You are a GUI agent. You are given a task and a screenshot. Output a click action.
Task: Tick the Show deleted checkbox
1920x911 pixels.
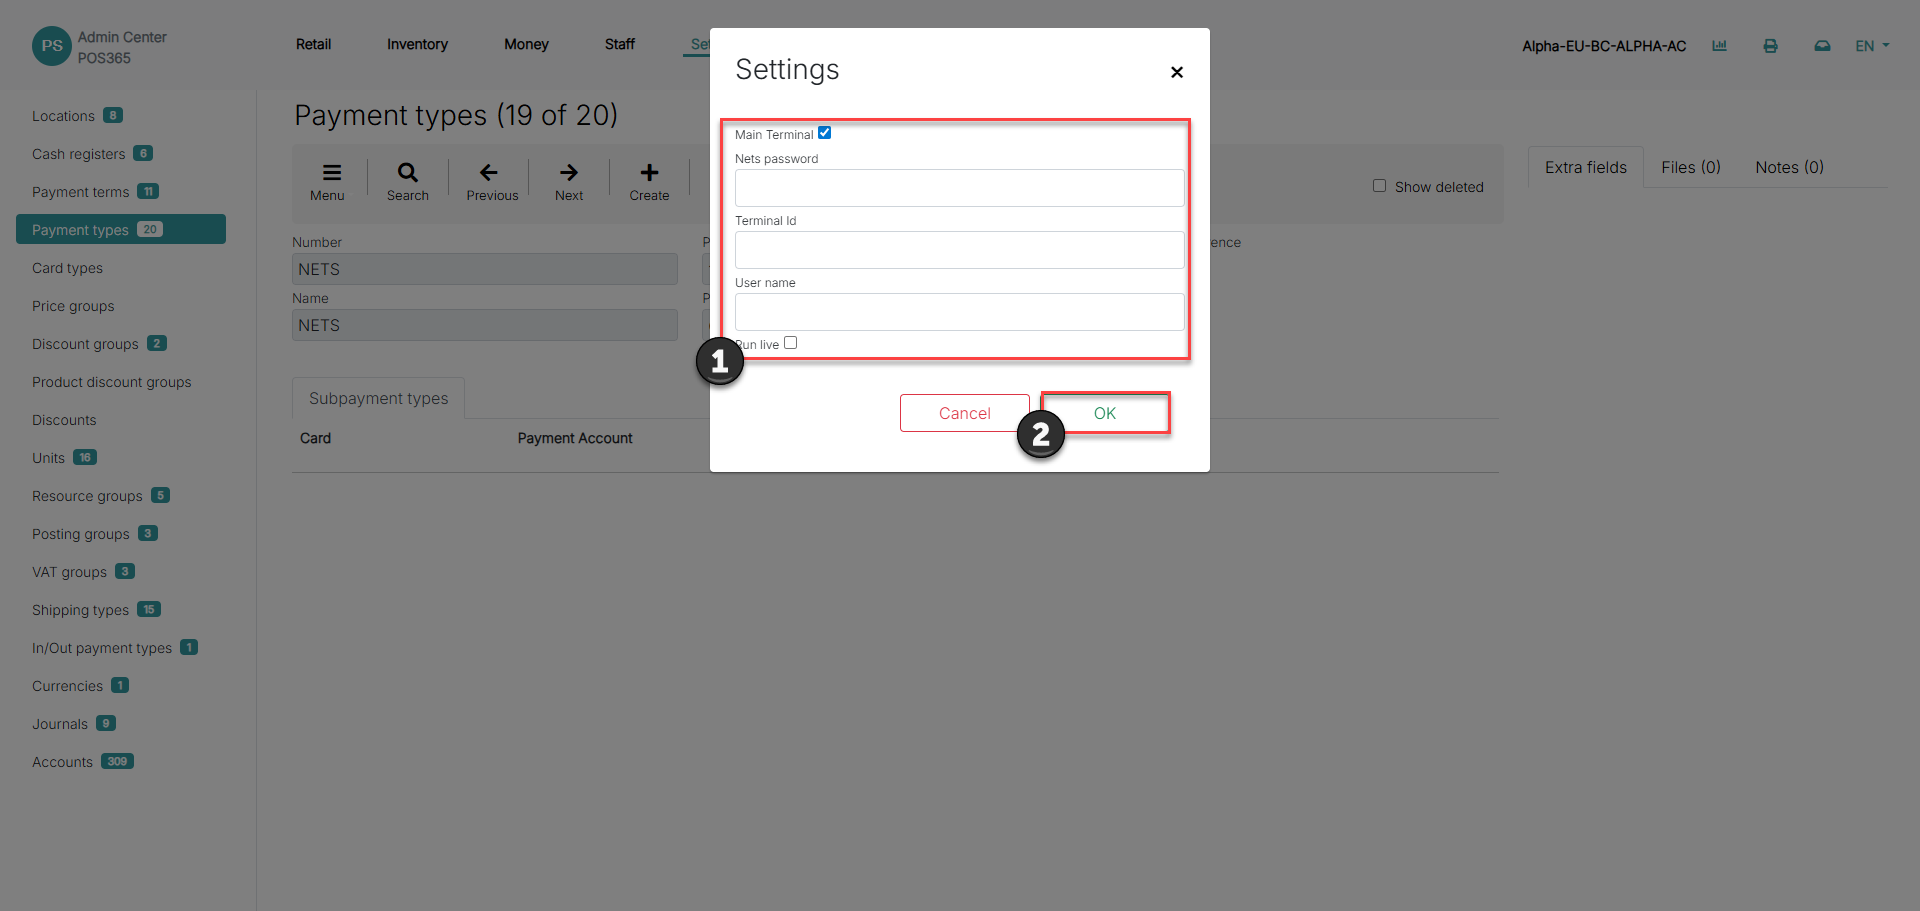click(1379, 186)
